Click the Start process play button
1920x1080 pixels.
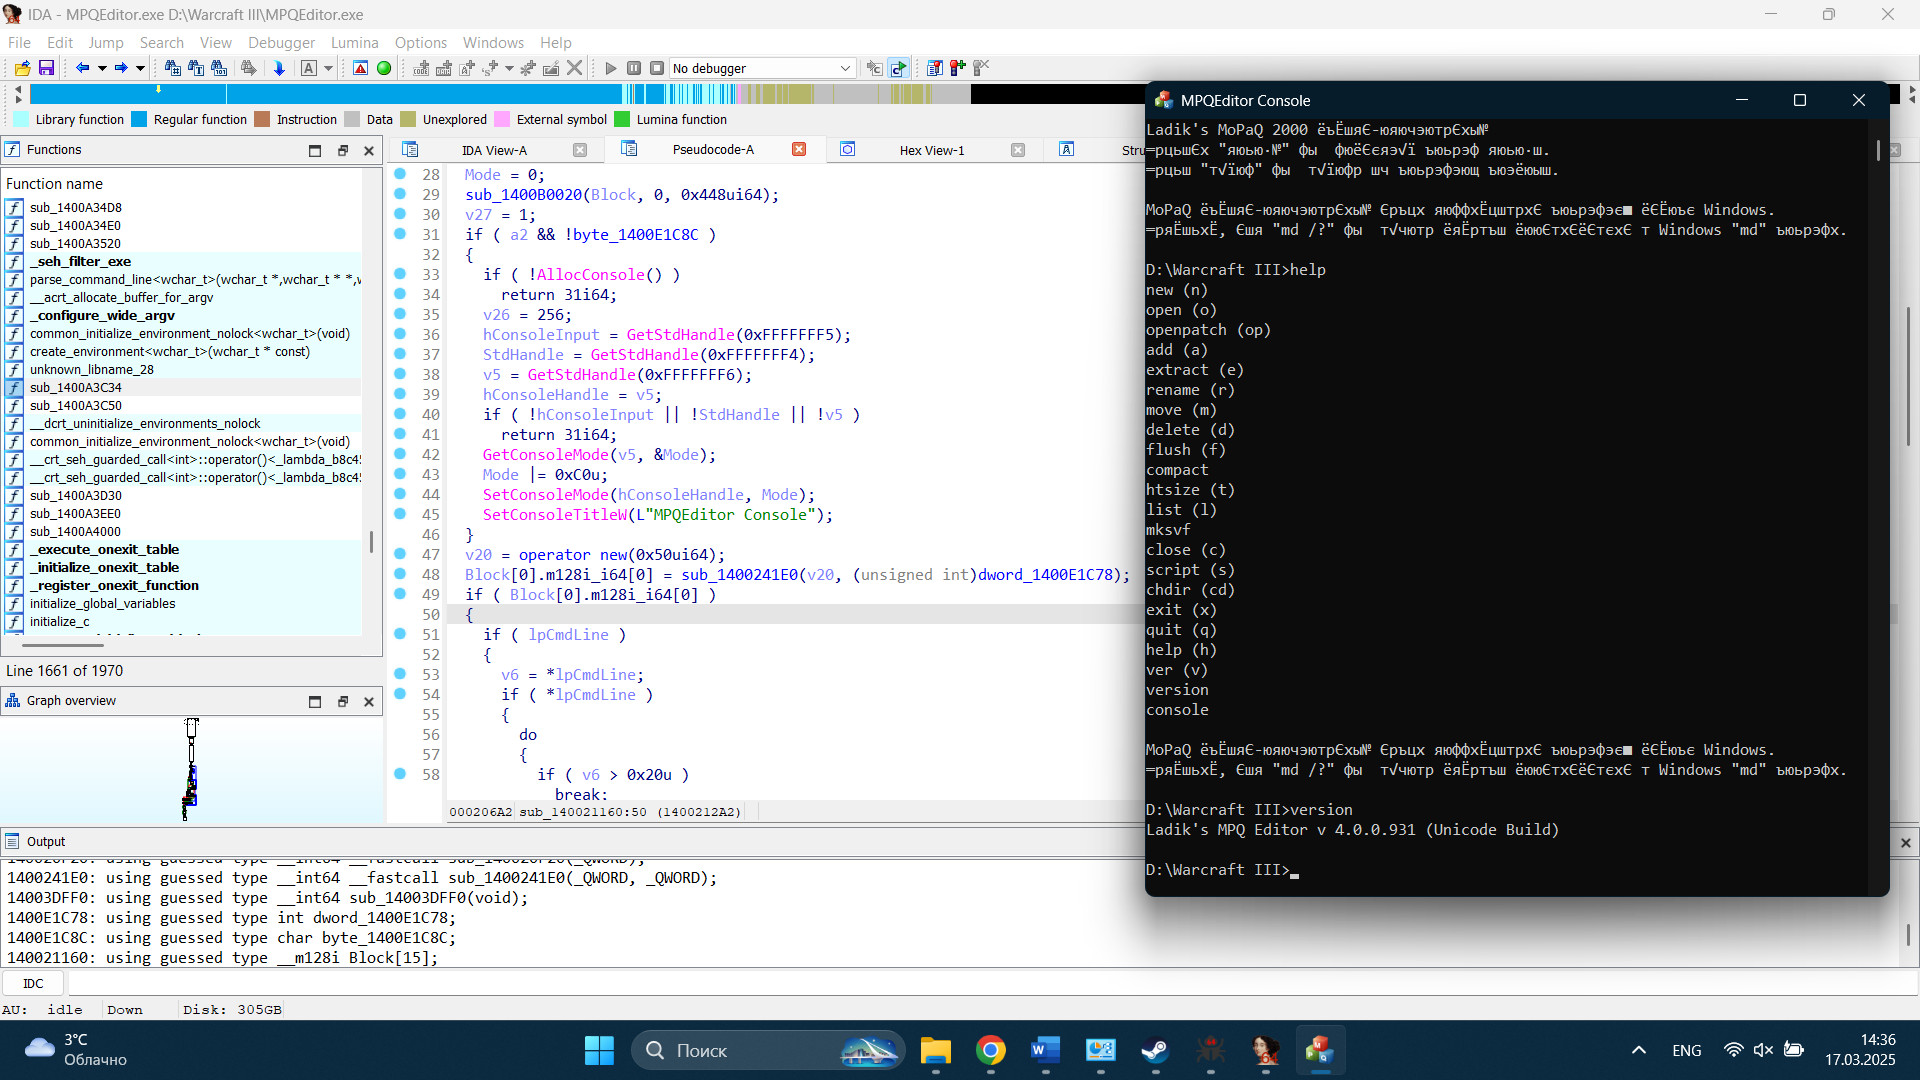610,68
